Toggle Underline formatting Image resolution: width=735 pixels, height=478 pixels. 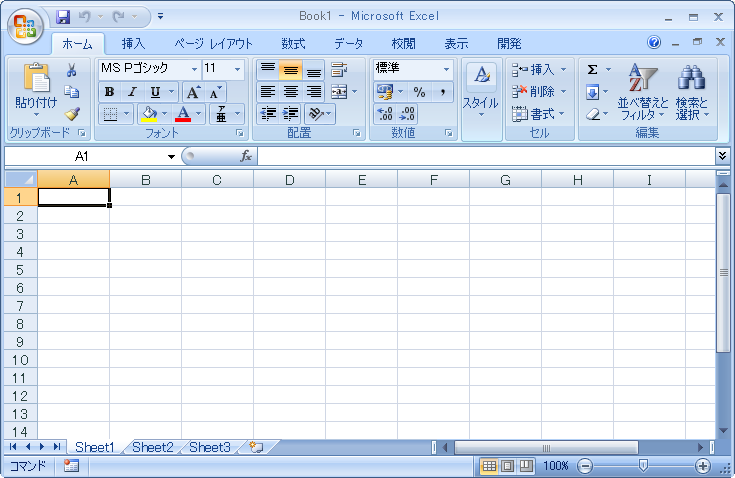(155, 92)
